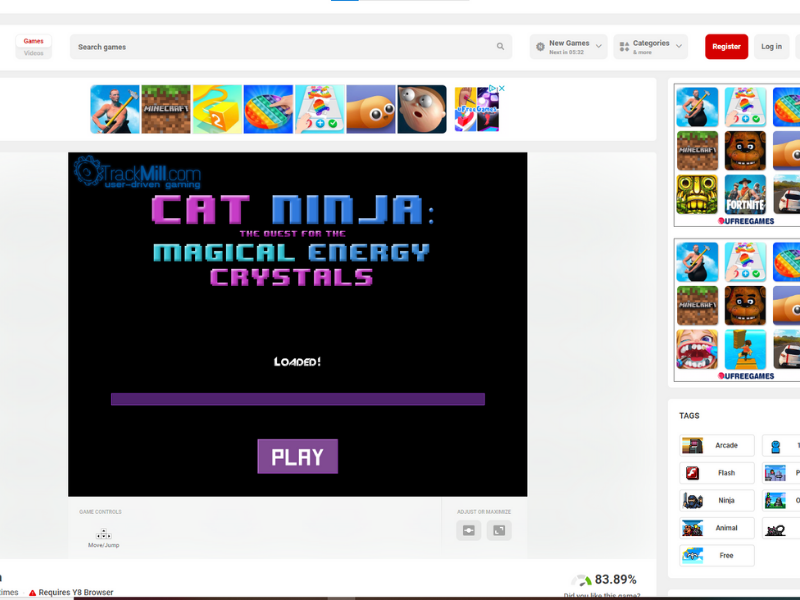Open the brown worm game in the top banner
Screen dimensions: 800x600
click(371, 109)
